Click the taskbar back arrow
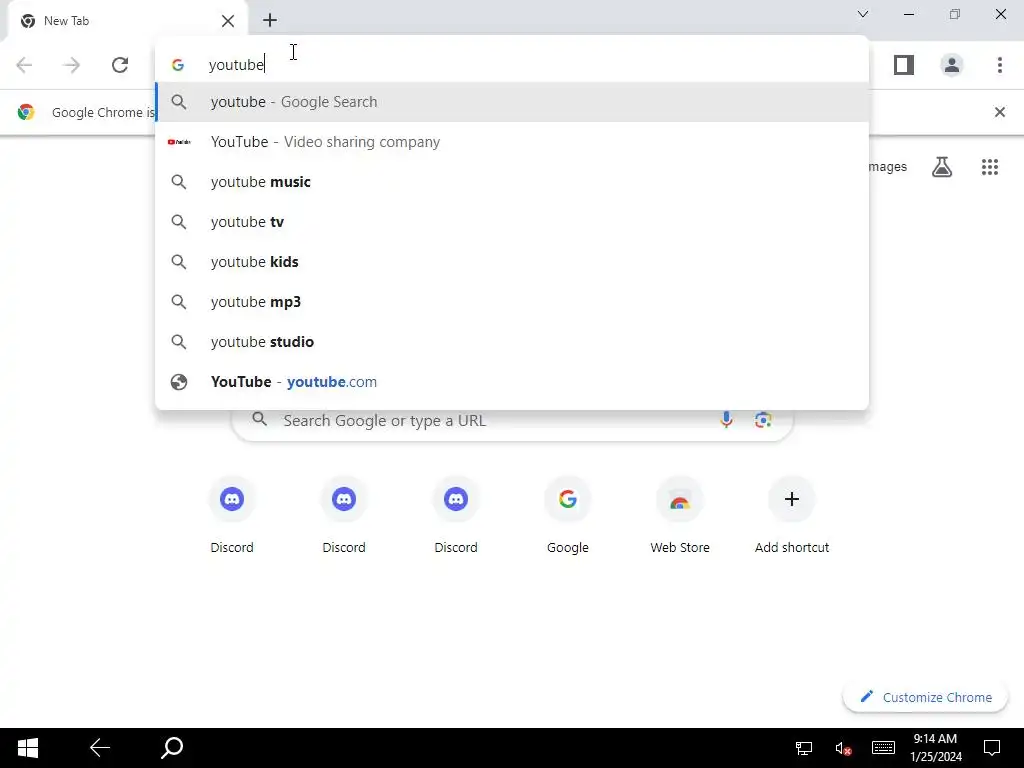The image size is (1024, 768). pos(100,748)
